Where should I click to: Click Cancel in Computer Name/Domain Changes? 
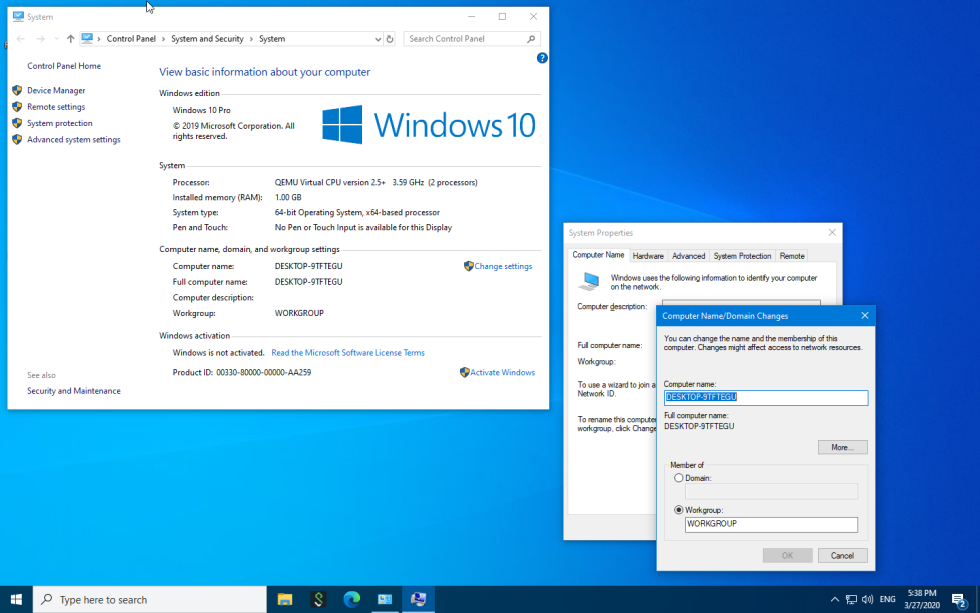(842, 555)
